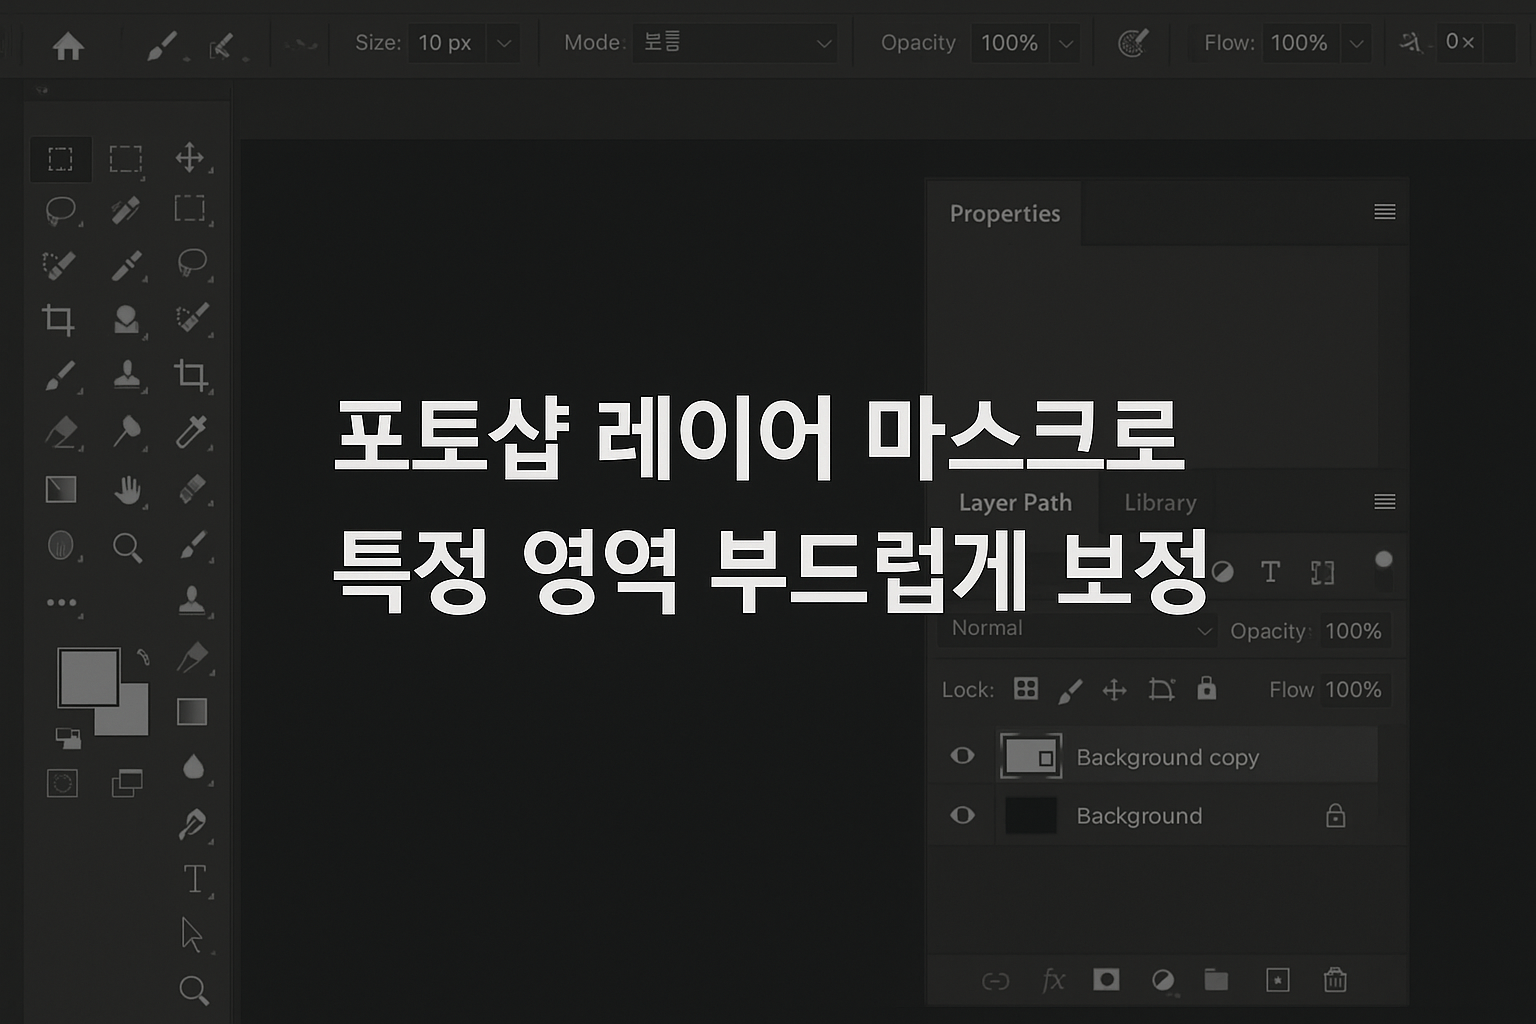Select the Move tool
The width and height of the screenshot is (1536, 1024).
(x=190, y=157)
